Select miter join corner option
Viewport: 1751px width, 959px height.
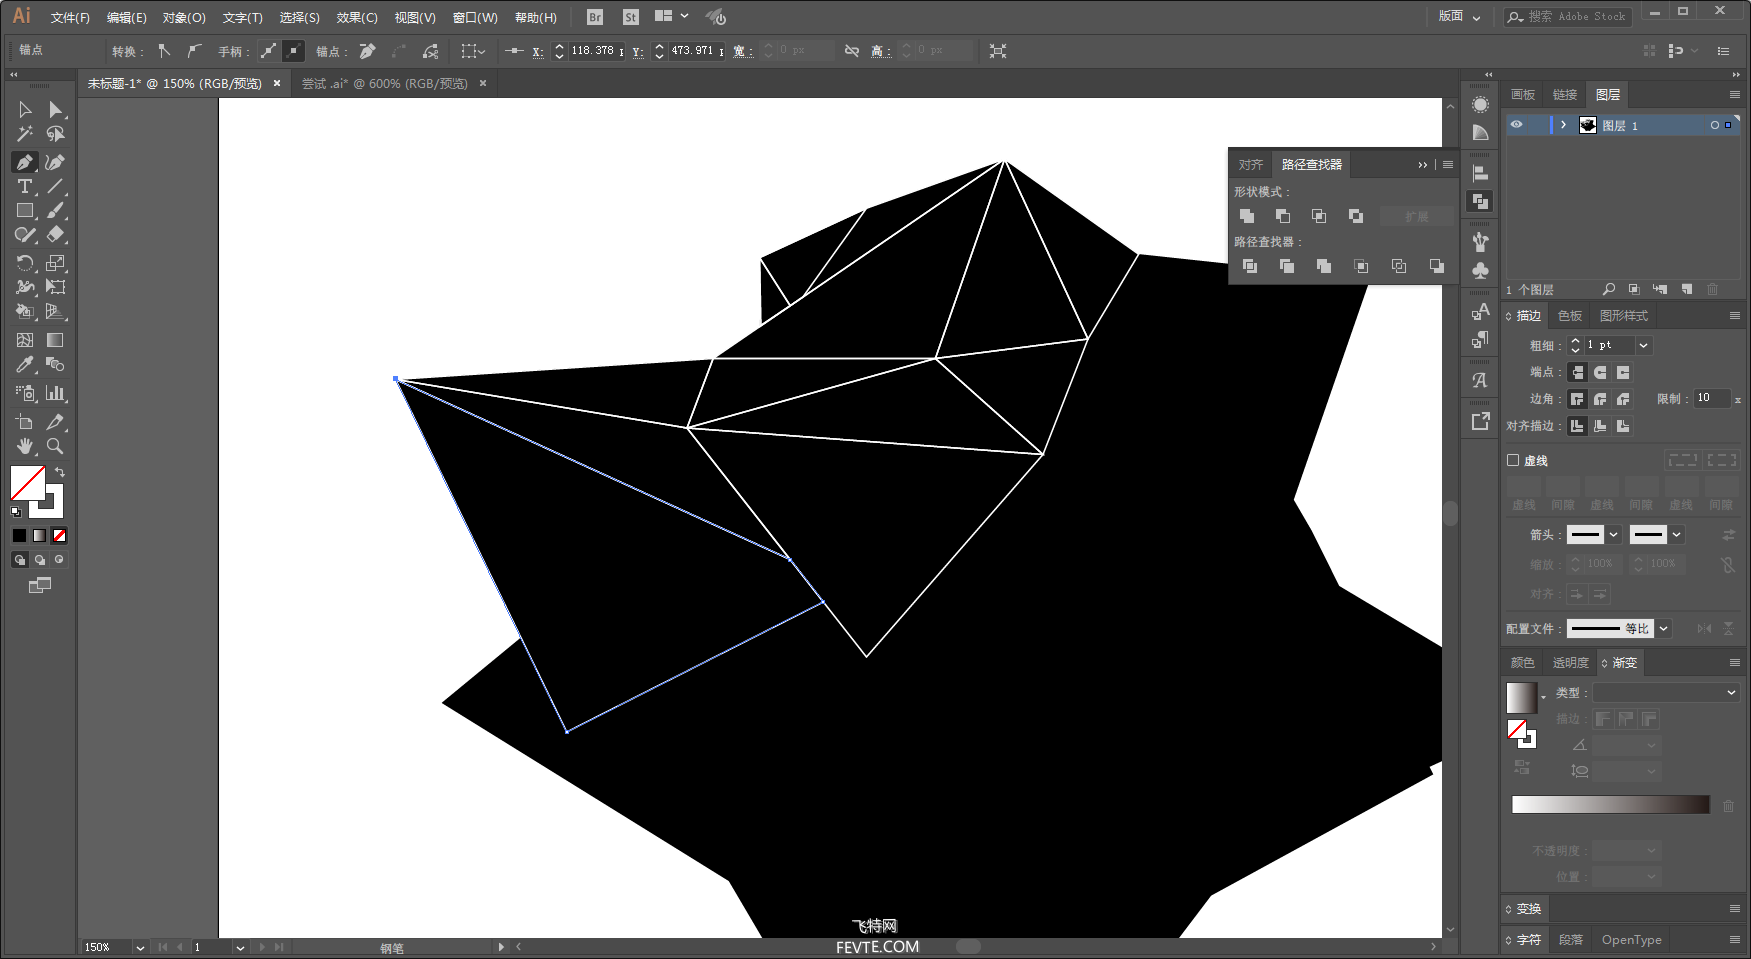(1577, 399)
